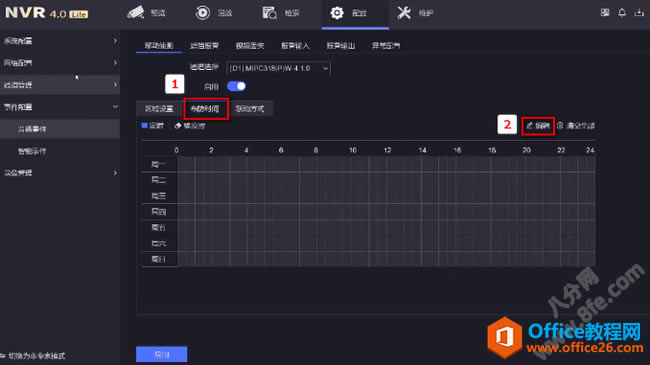Open the [D1] MIPC318(P)W-4 1.0 channel dropdown
650x365 pixels.
point(279,68)
